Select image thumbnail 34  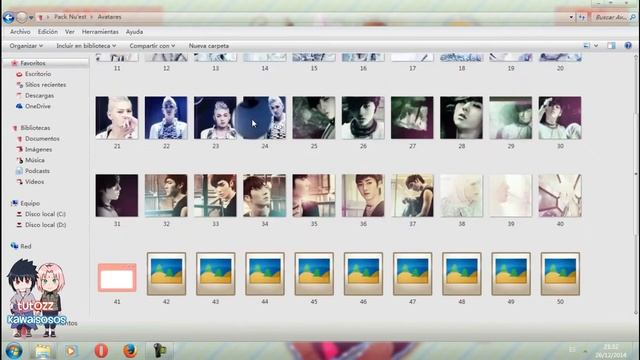264,196
